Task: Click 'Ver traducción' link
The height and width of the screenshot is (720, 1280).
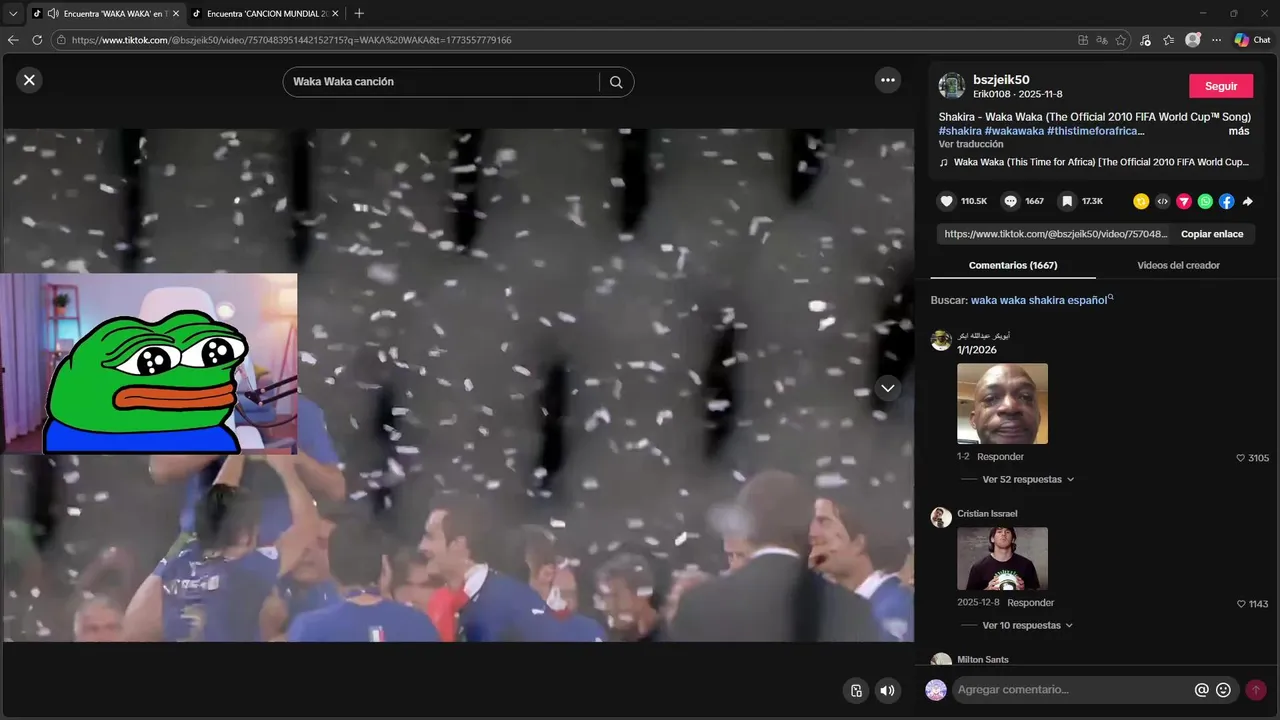Action: point(971,144)
